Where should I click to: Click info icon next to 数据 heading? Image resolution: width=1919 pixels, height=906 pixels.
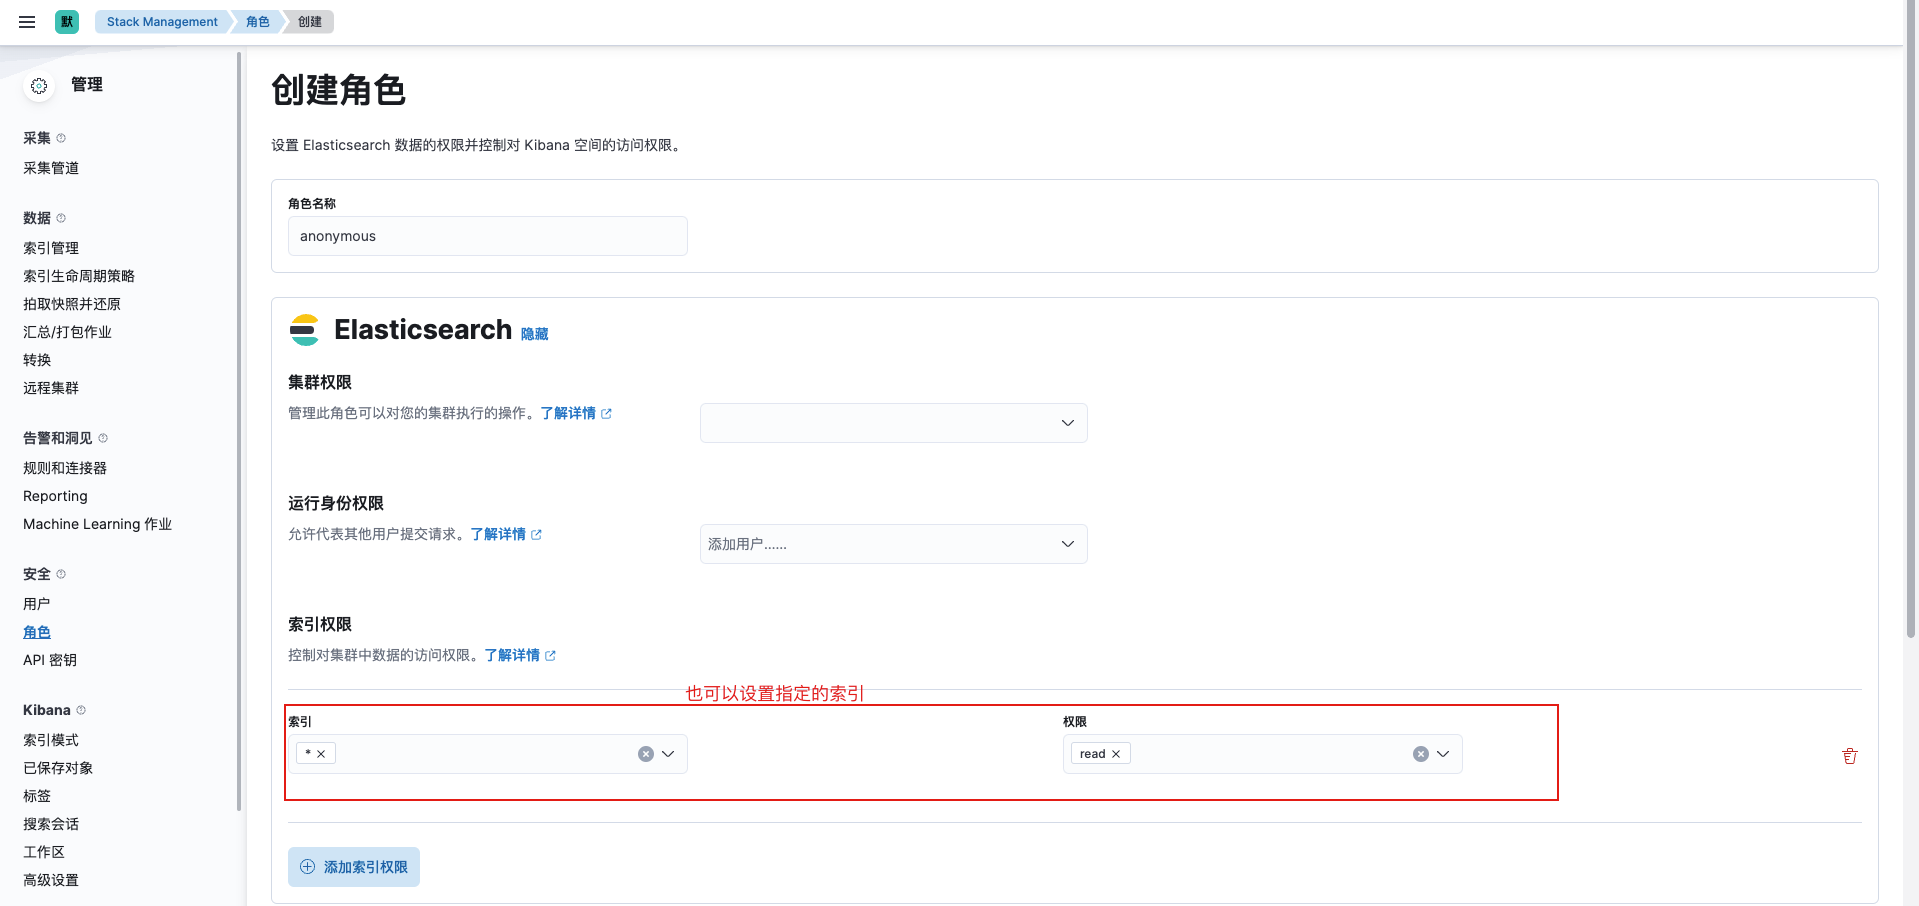point(61,218)
